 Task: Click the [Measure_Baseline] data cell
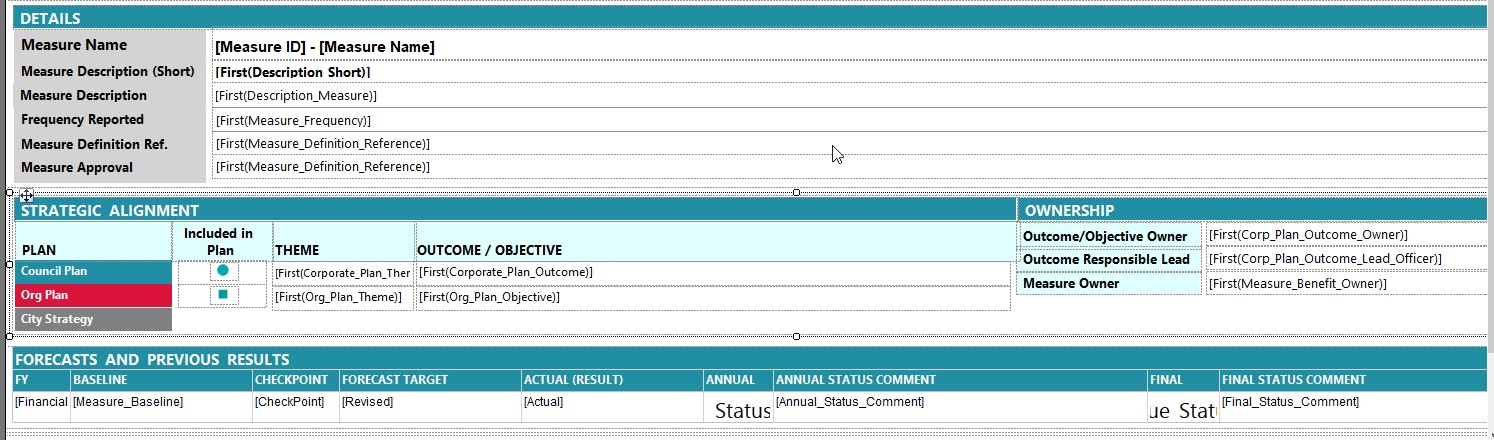click(x=161, y=406)
